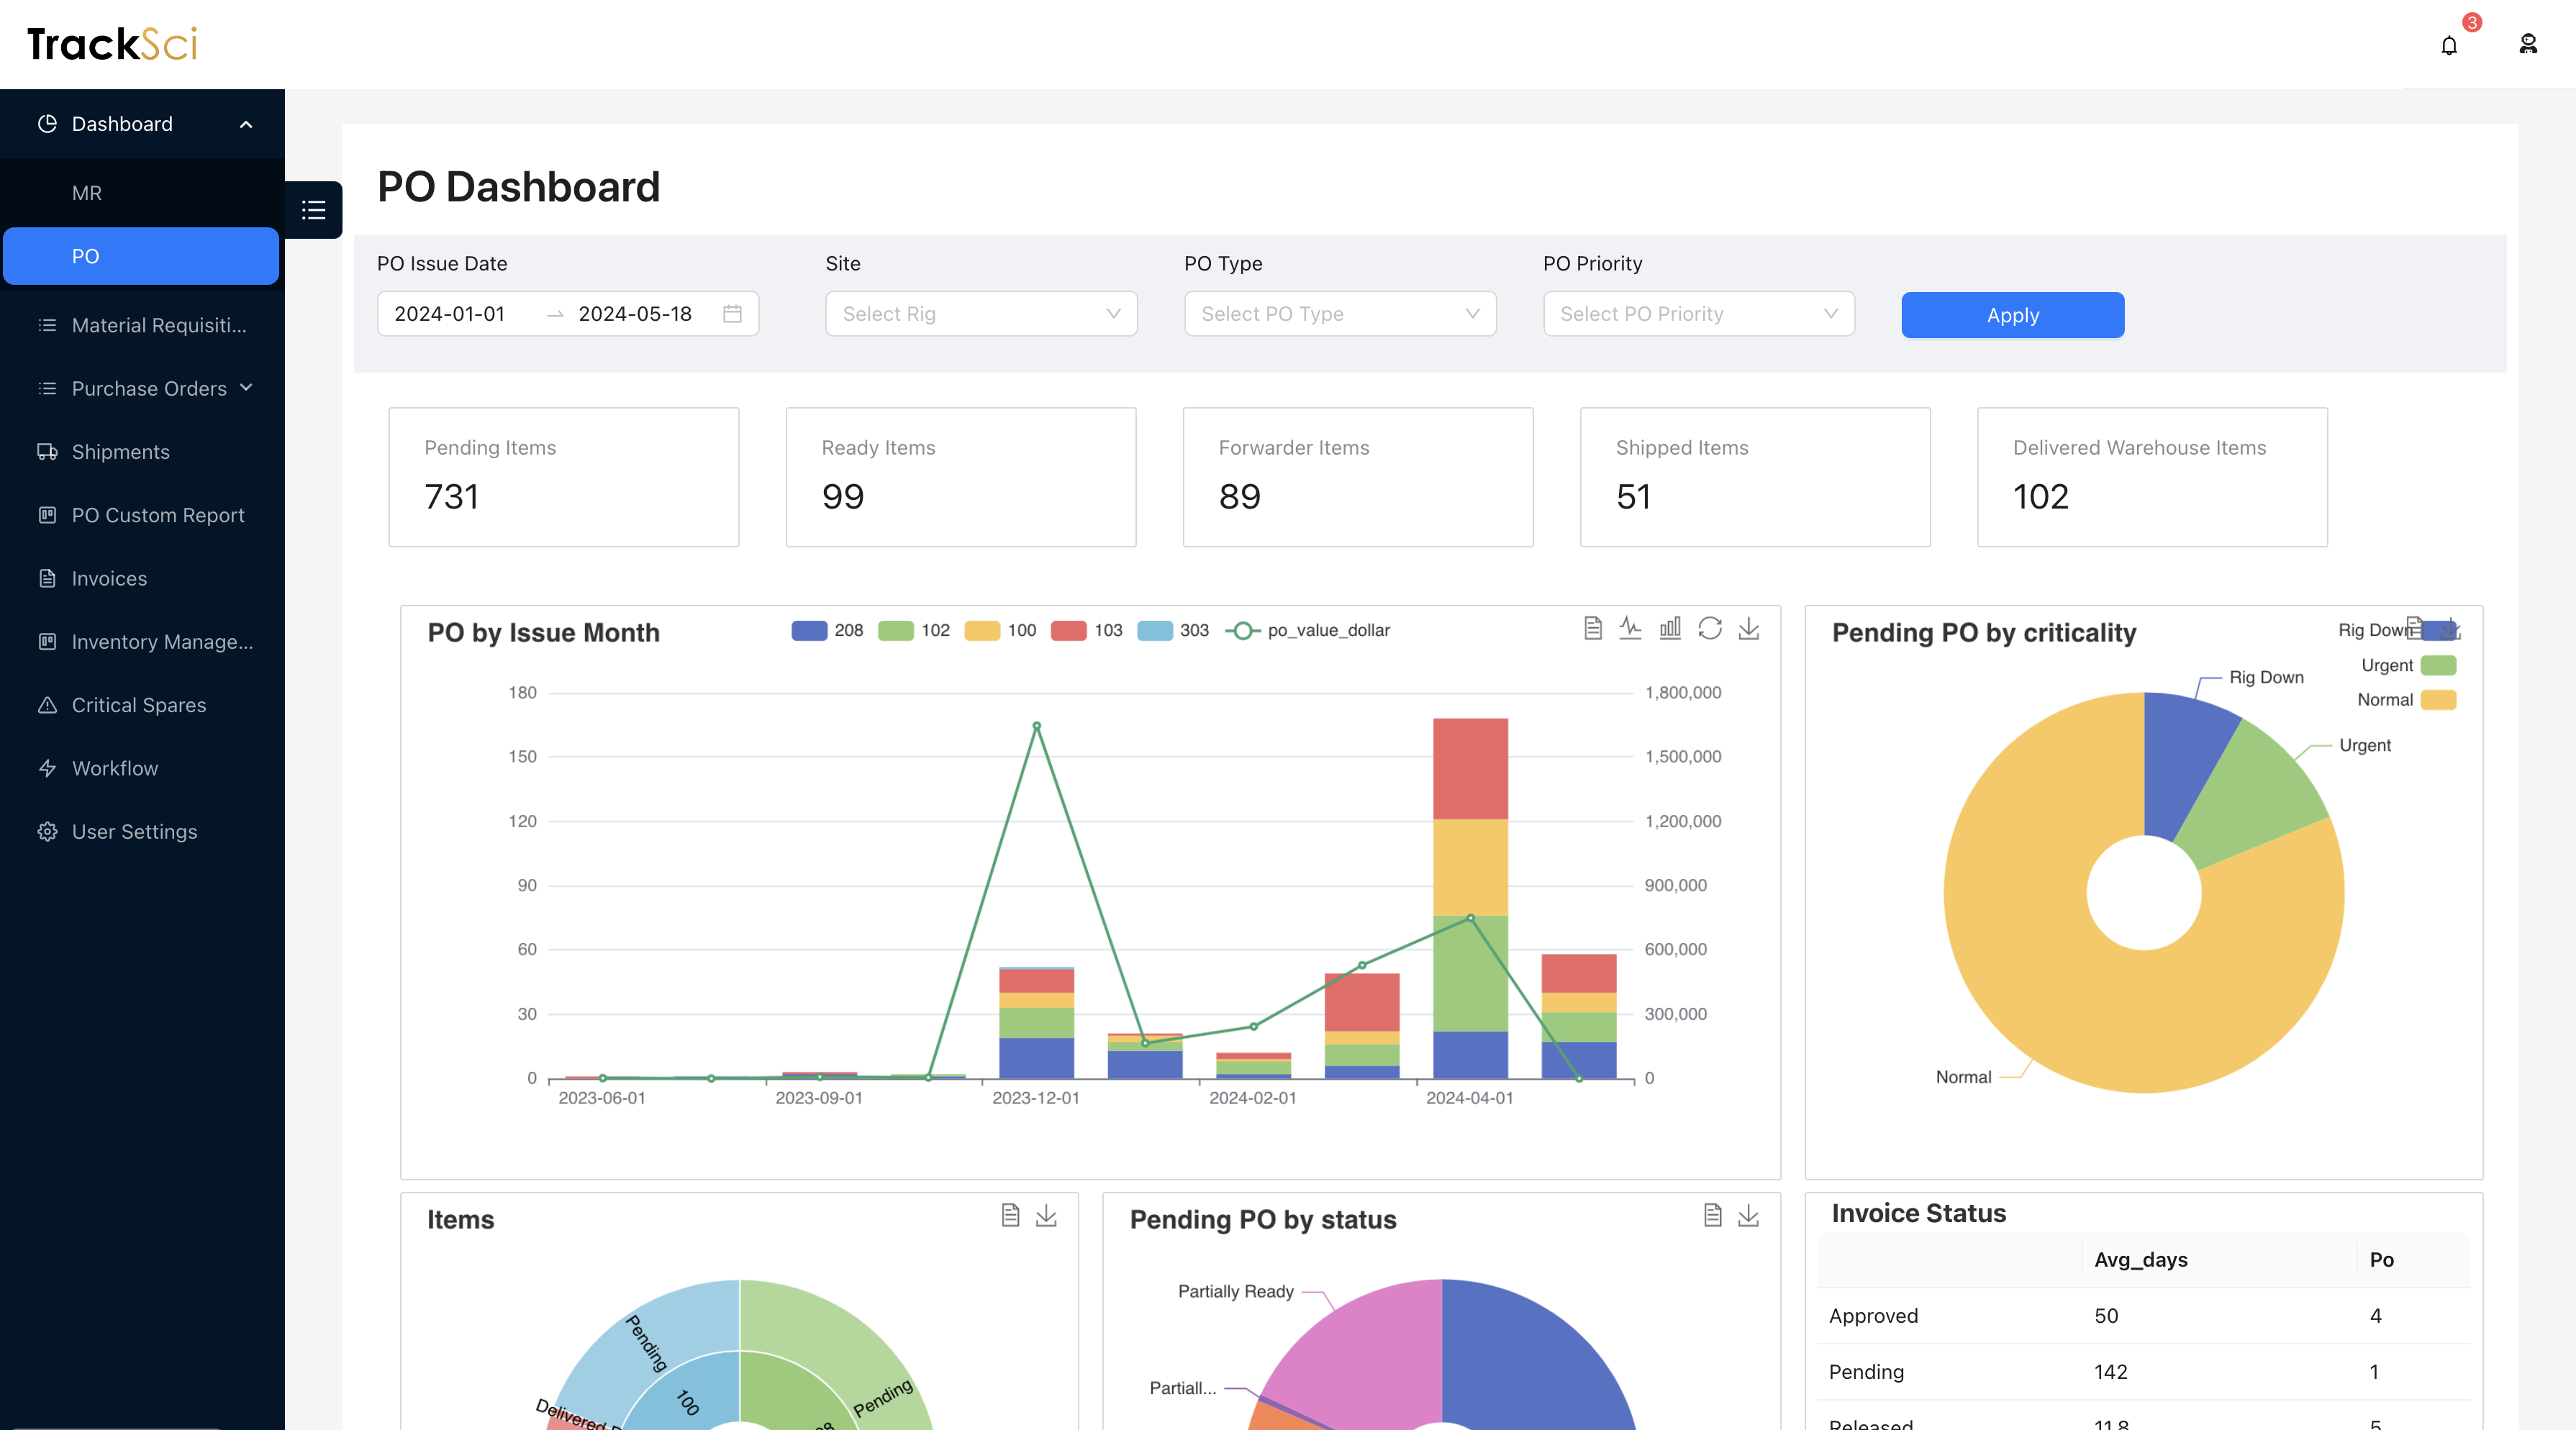Click the Apply filter button
The image size is (2576, 1430).
pyautogui.click(x=2012, y=315)
